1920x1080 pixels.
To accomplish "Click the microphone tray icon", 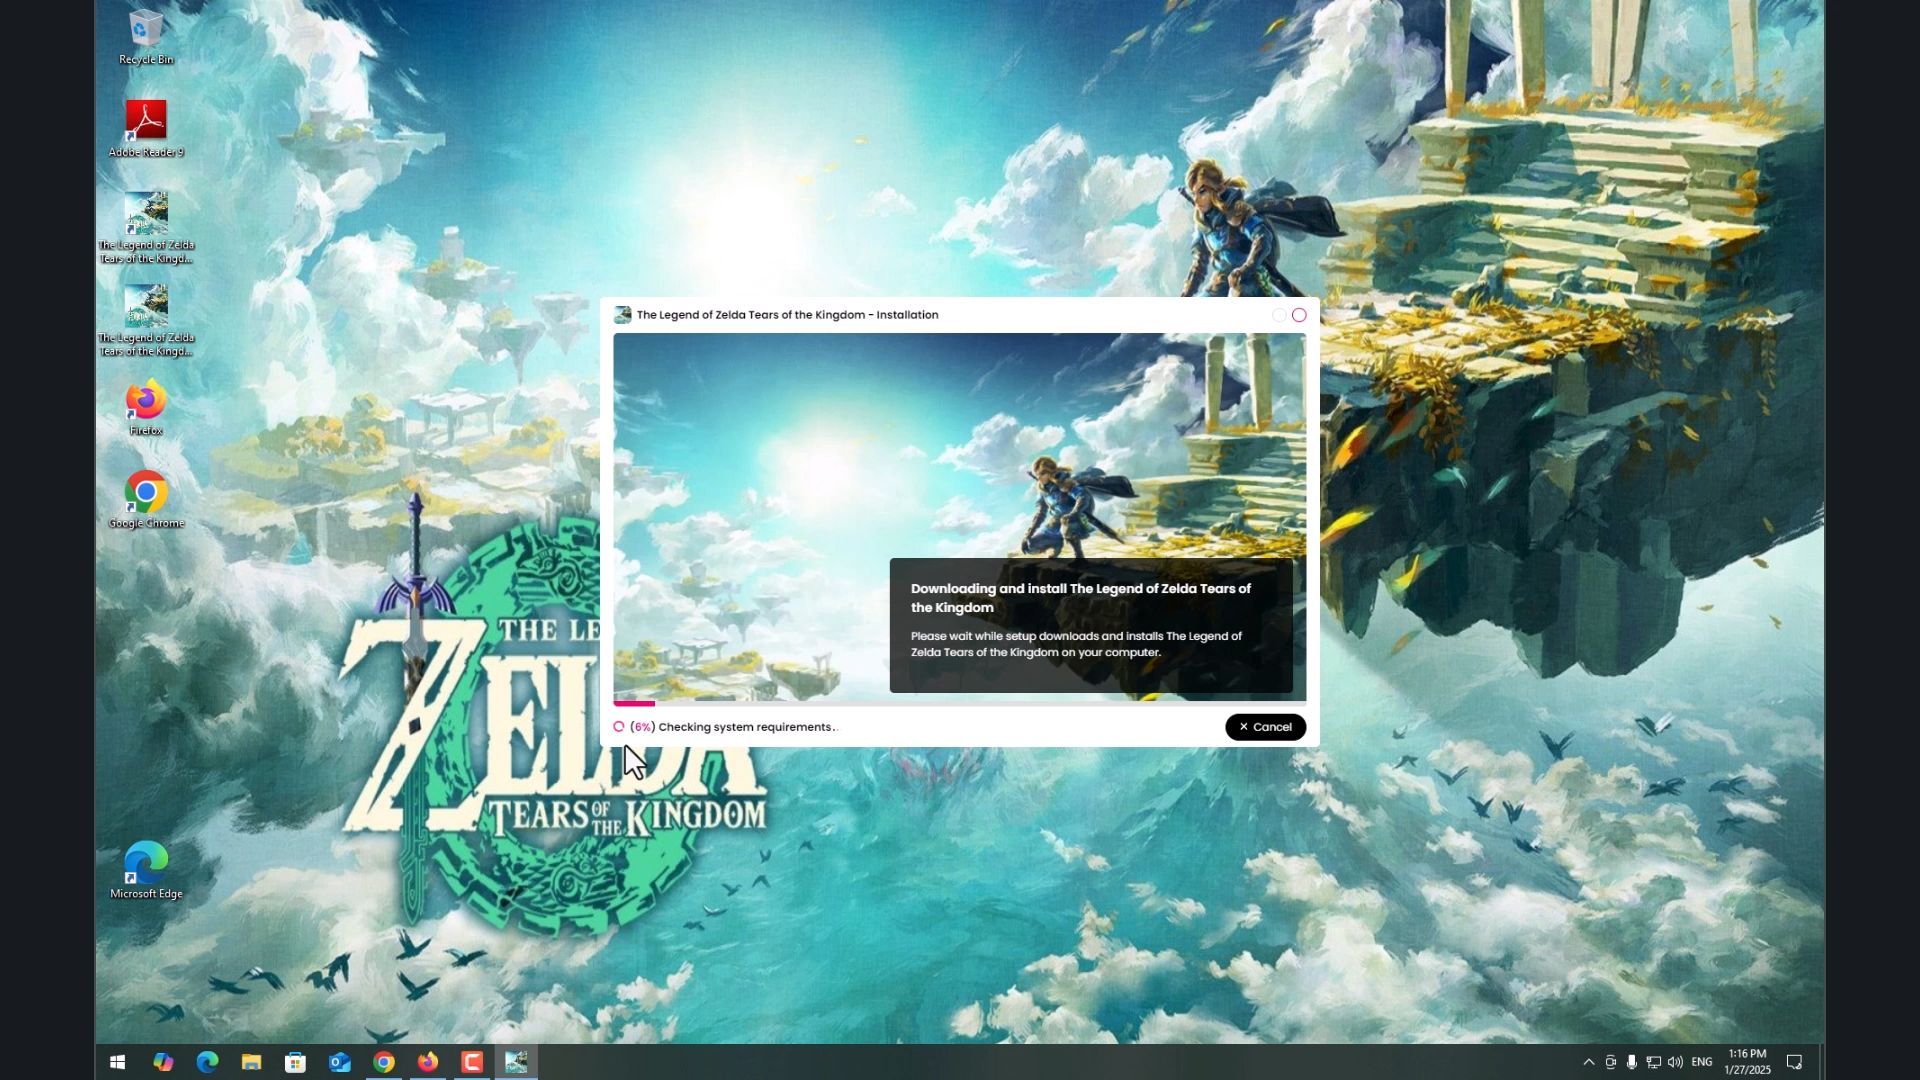I will pos(1631,1062).
